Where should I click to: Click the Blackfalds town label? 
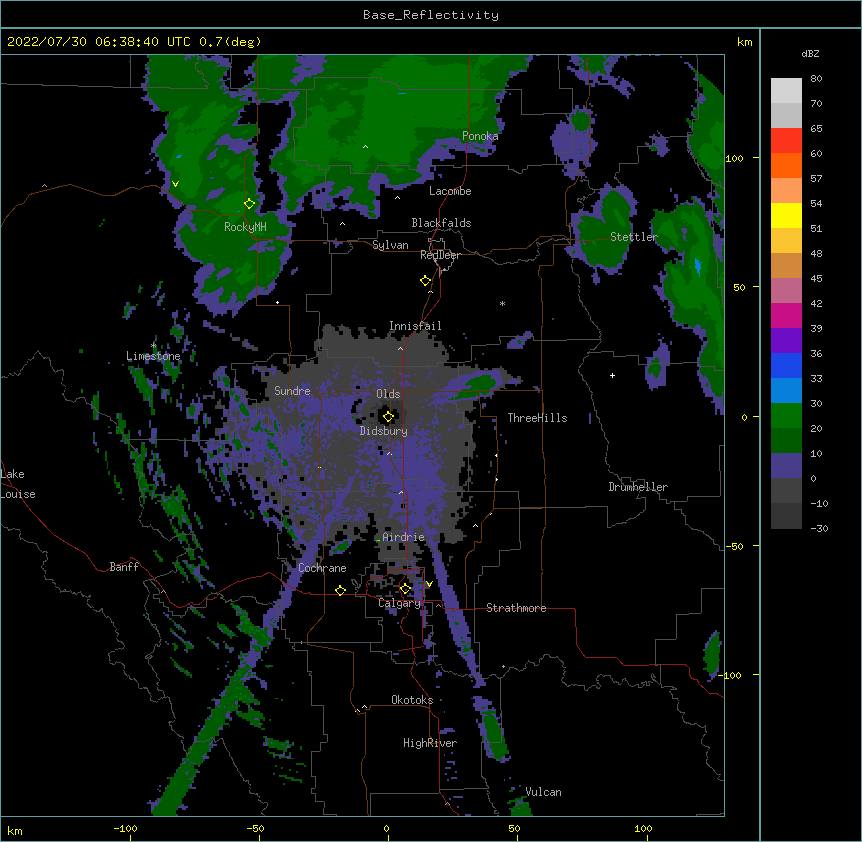[x=441, y=223]
